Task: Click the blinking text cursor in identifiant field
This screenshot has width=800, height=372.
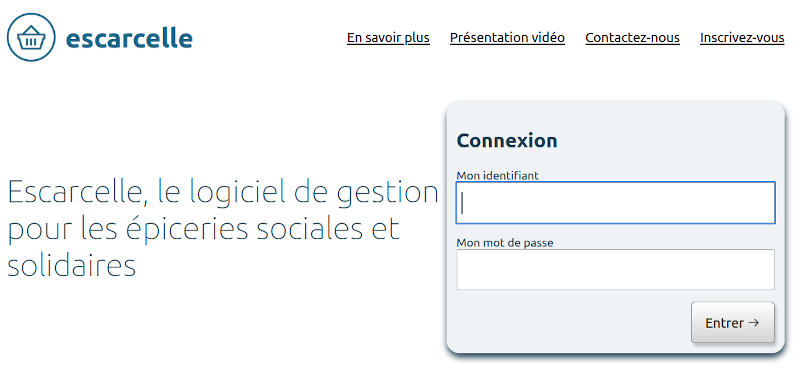Action: [x=462, y=203]
